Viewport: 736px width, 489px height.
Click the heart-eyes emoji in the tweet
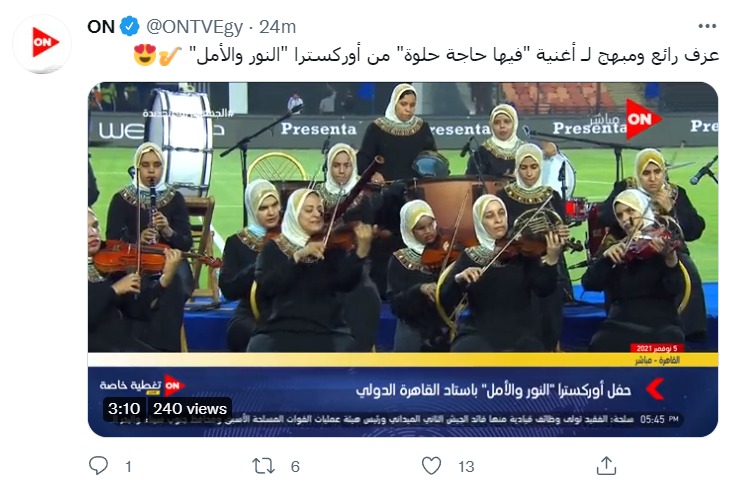tap(145, 55)
